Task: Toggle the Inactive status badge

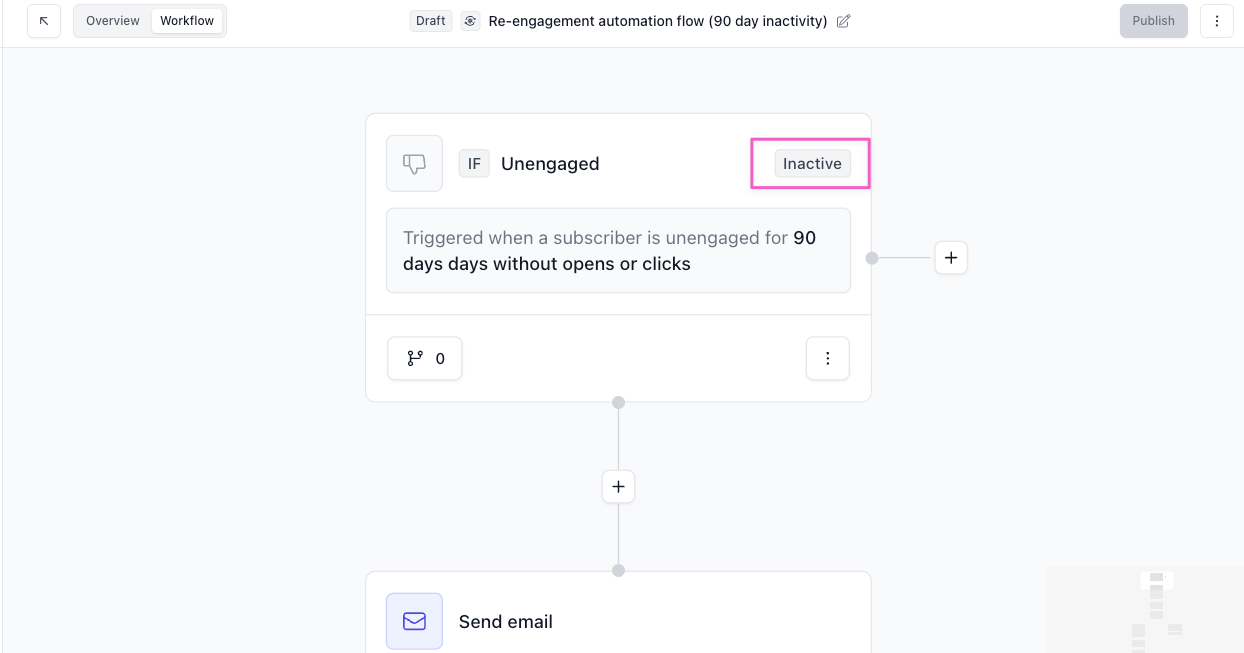Action: pyautogui.click(x=812, y=164)
